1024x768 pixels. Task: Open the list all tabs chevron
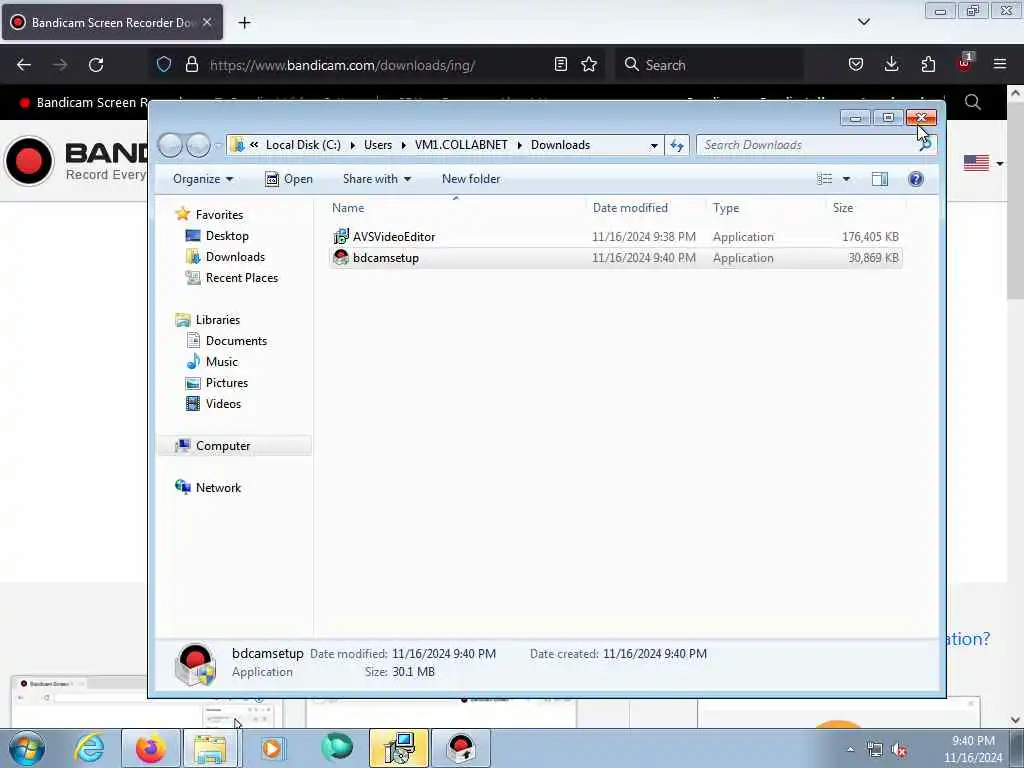[863, 22]
